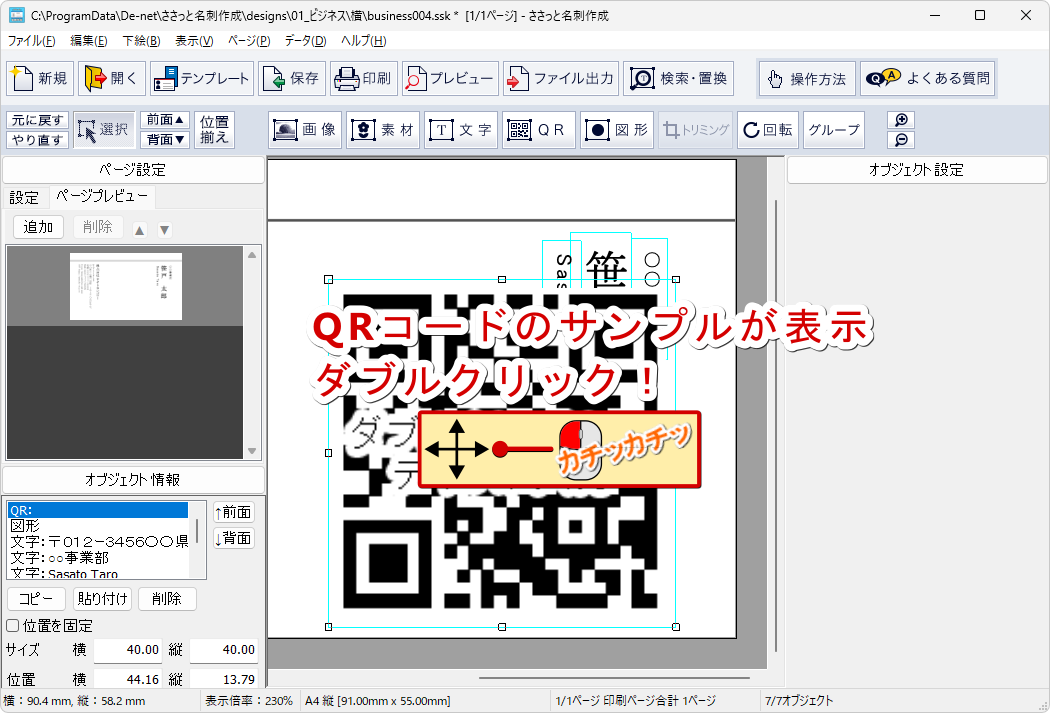Redo with やり直す
This screenshot has width=1050, height=713.
38,140
